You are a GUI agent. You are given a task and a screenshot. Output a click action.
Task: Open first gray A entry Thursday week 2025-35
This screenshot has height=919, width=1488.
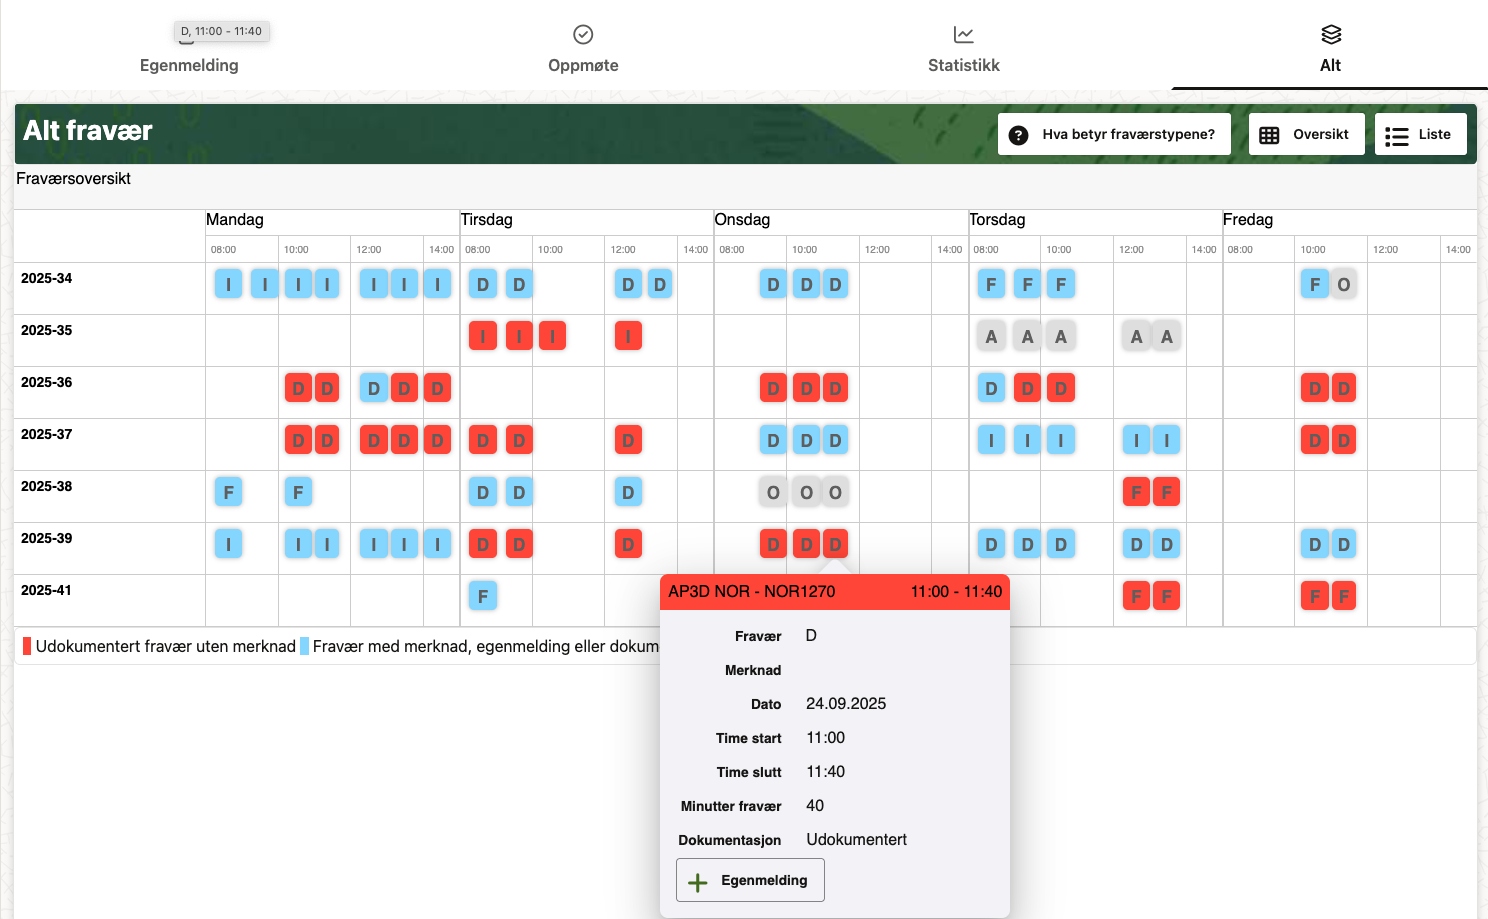point(991,336)
